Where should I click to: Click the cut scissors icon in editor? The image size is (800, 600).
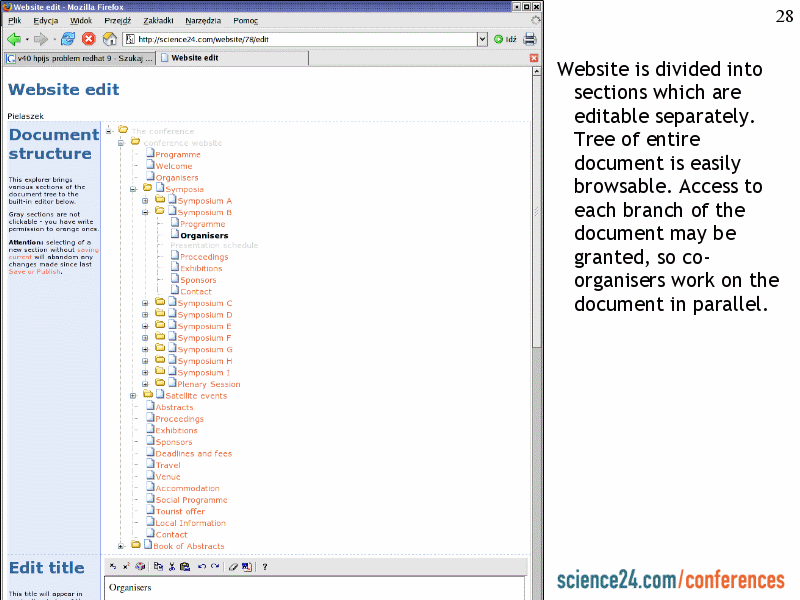[171, 567]
